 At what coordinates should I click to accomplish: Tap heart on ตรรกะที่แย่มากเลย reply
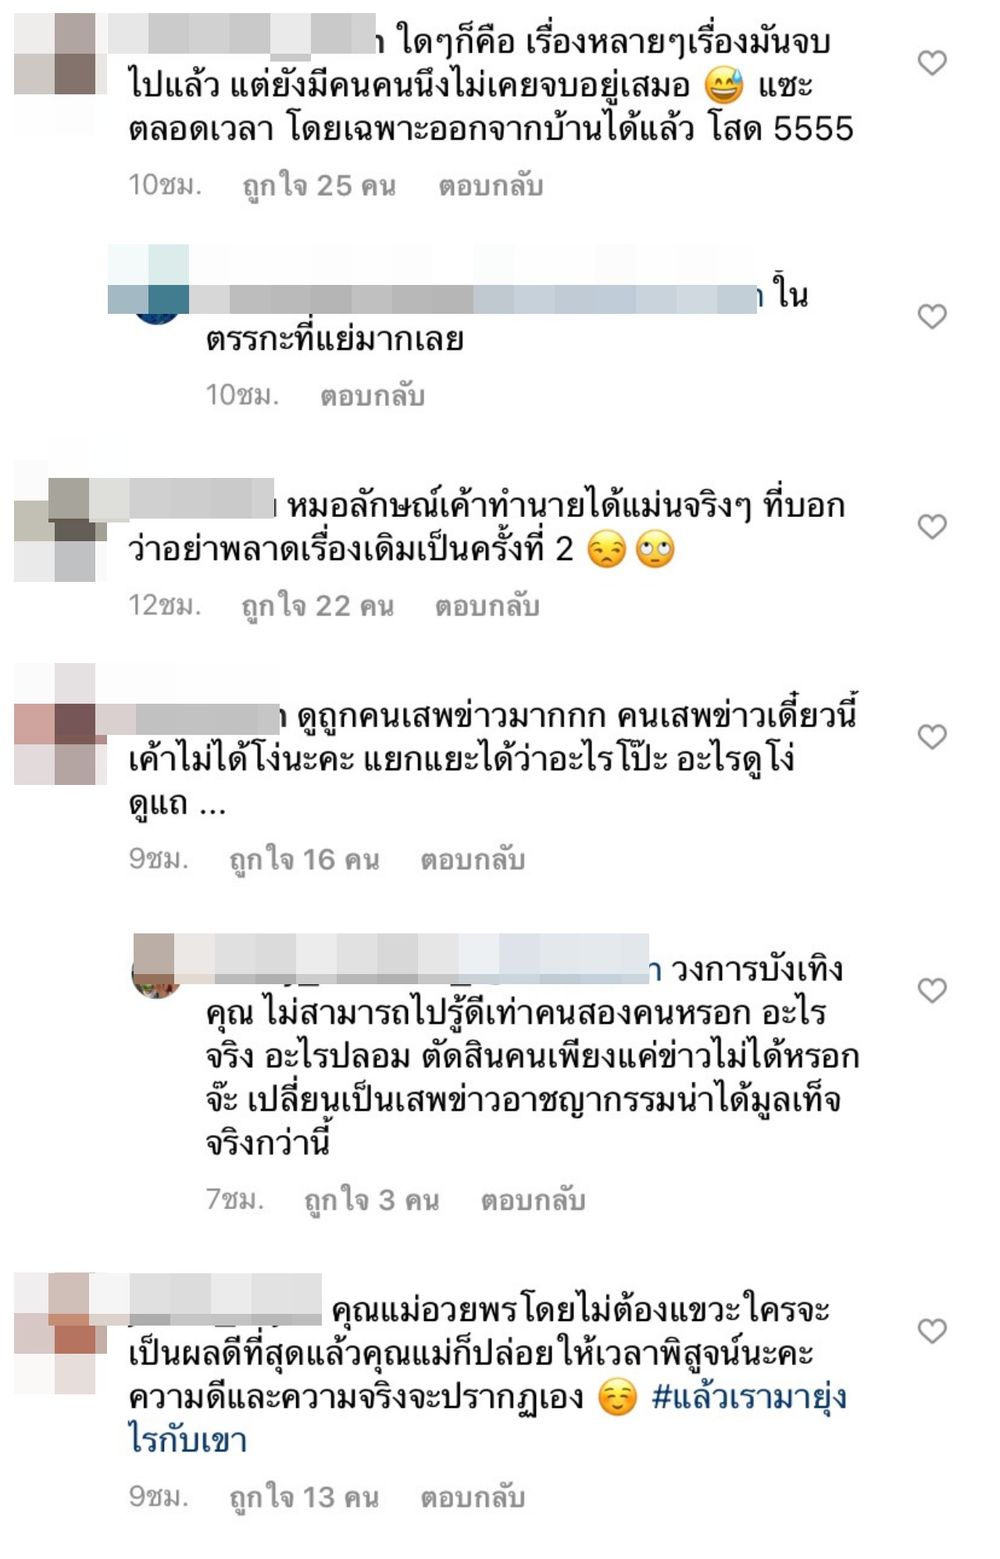[932, 317]
